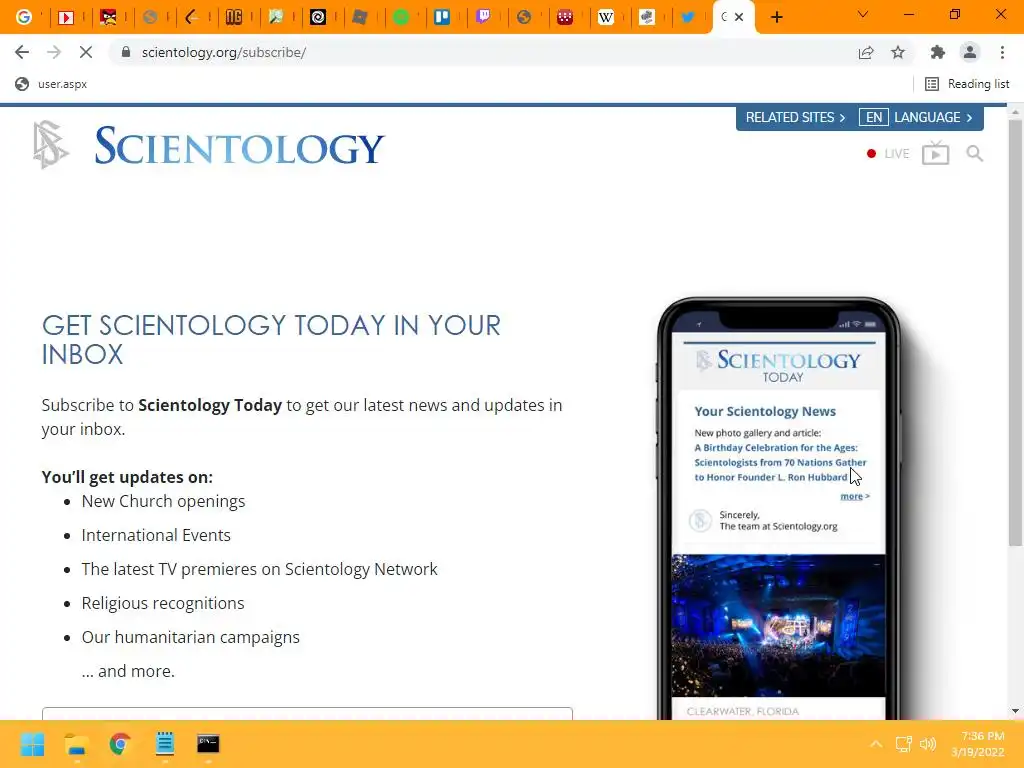Open the Windows Start menu
Image resolution: width=1024 pixels, height=768 pixels.
32,744
